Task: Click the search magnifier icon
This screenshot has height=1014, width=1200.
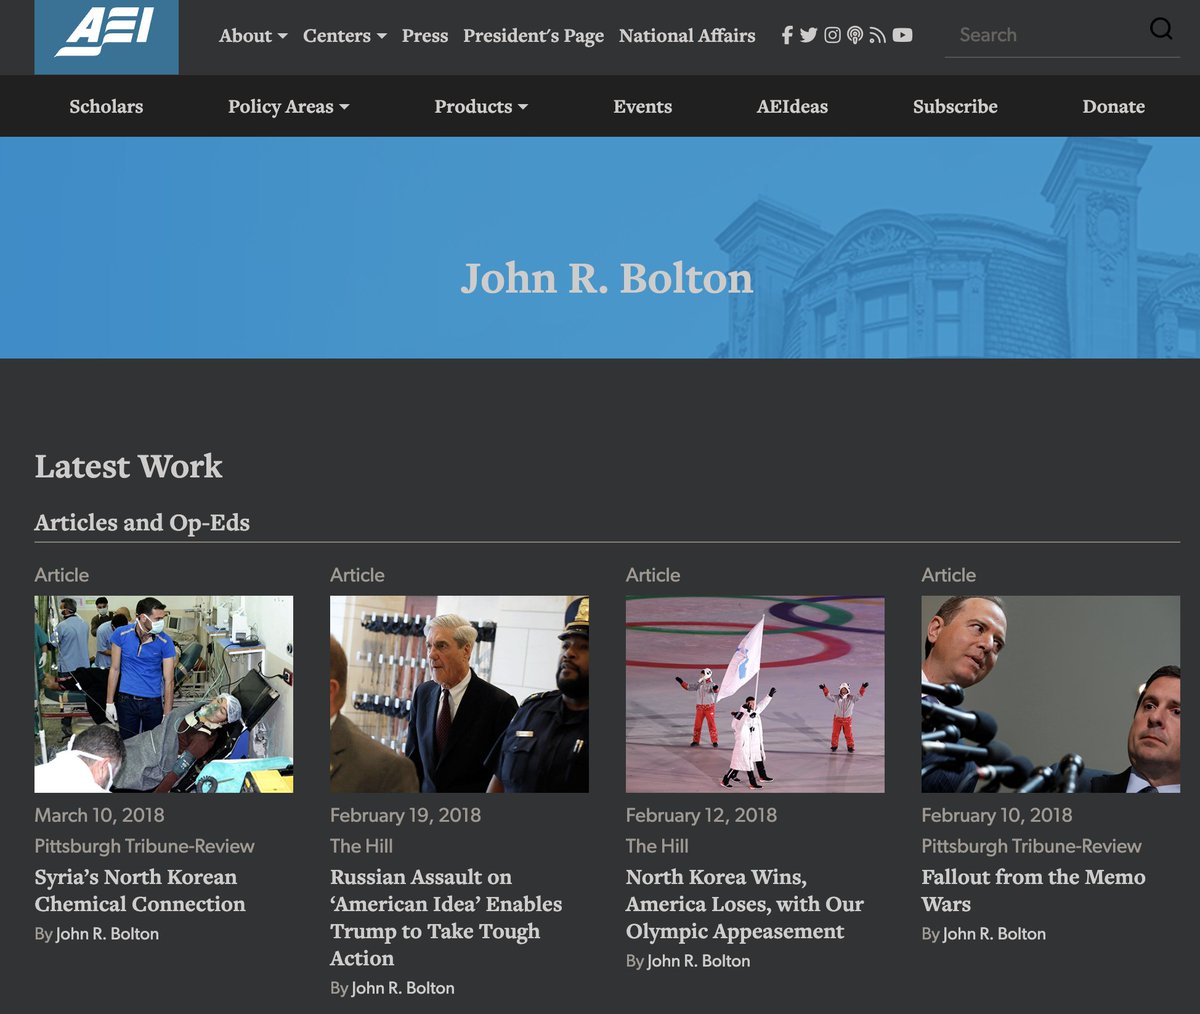Action: coord(1161,28)
